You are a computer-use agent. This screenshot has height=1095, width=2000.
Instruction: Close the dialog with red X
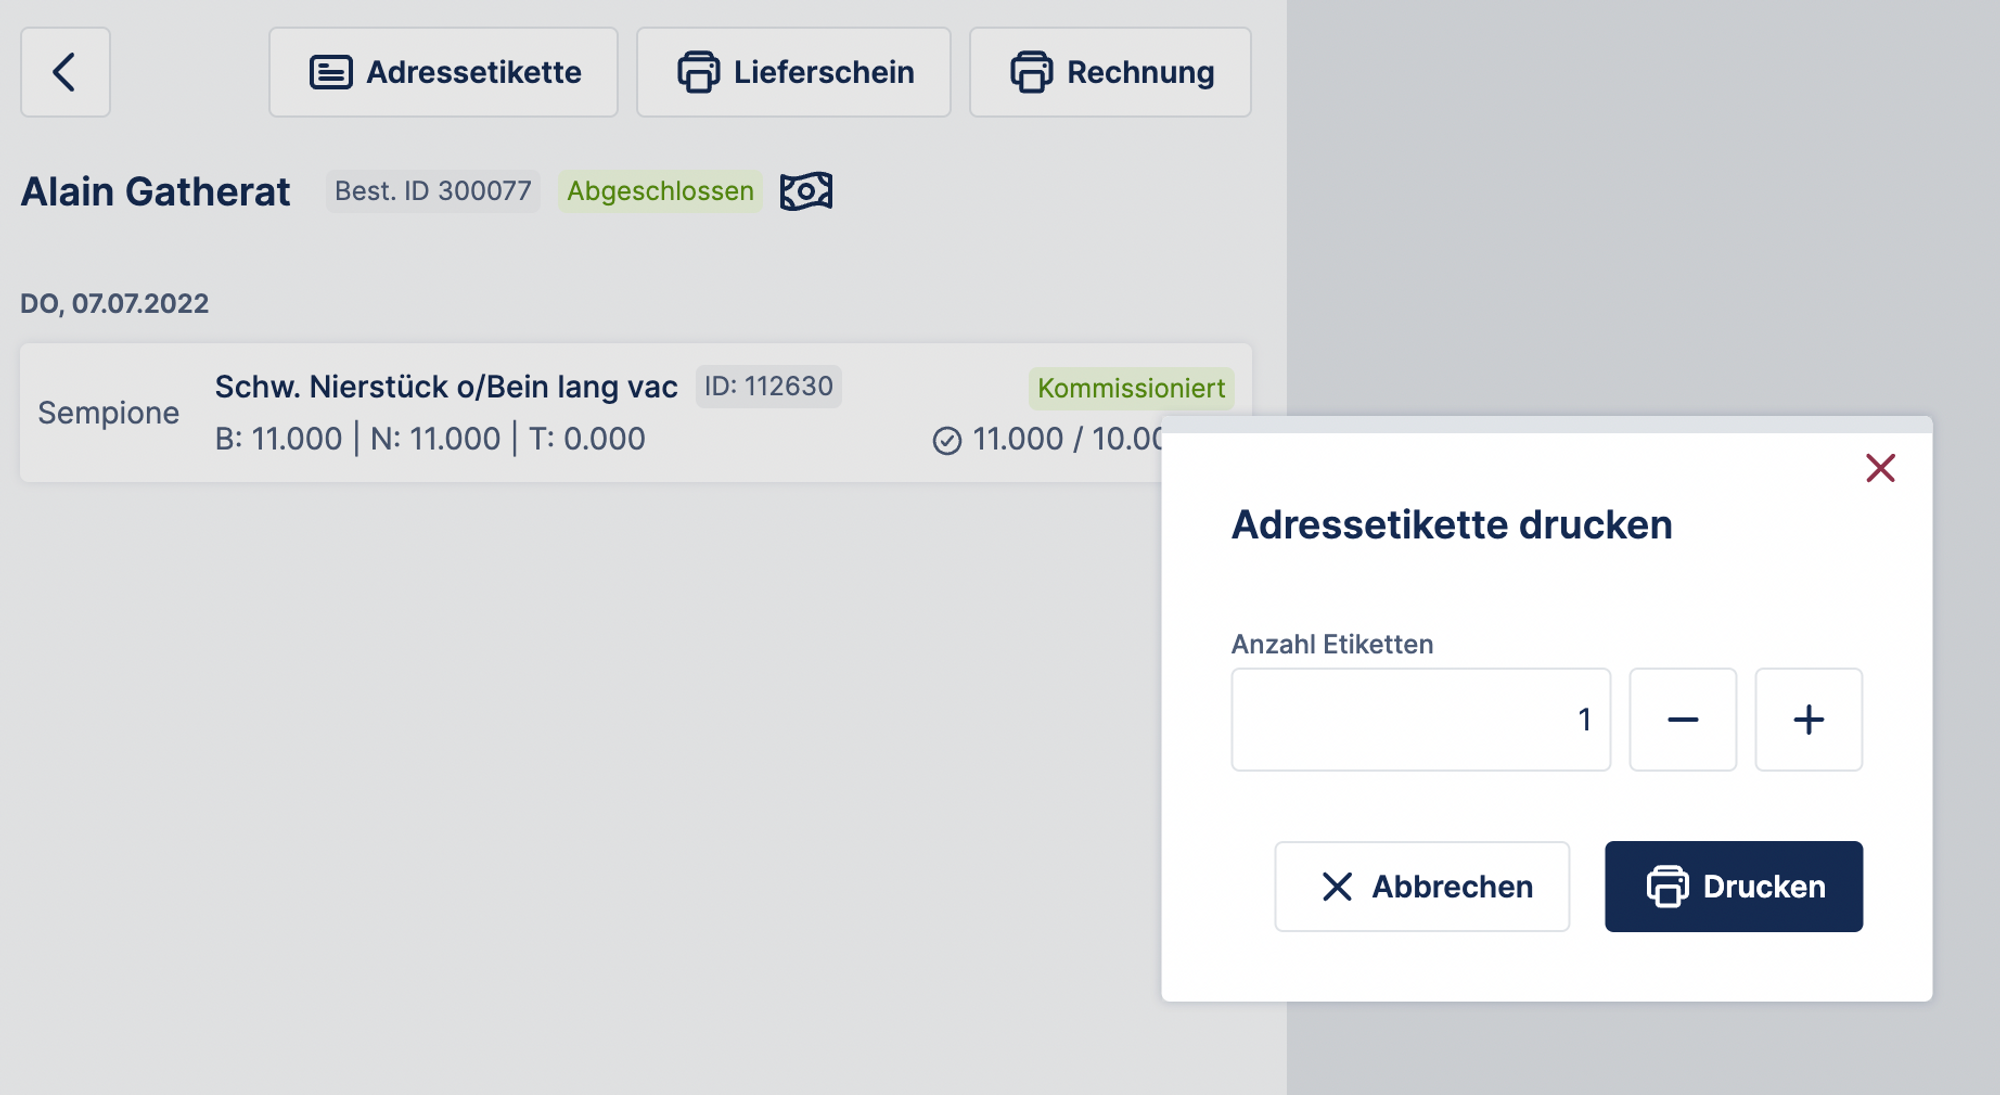click(x=1880, y=468)
